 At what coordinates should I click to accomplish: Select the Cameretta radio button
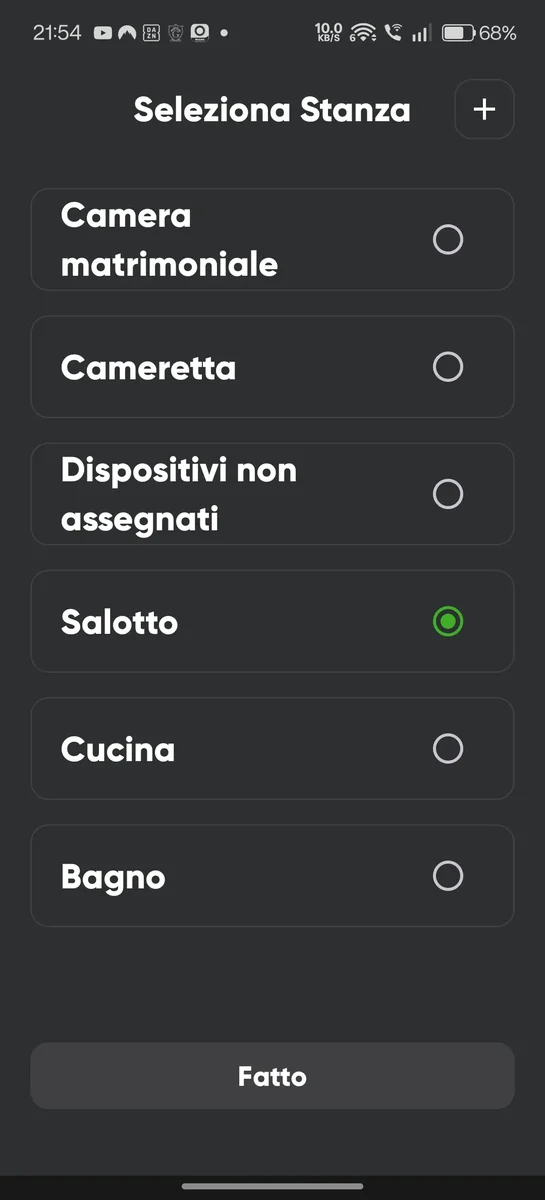point(448,367)
